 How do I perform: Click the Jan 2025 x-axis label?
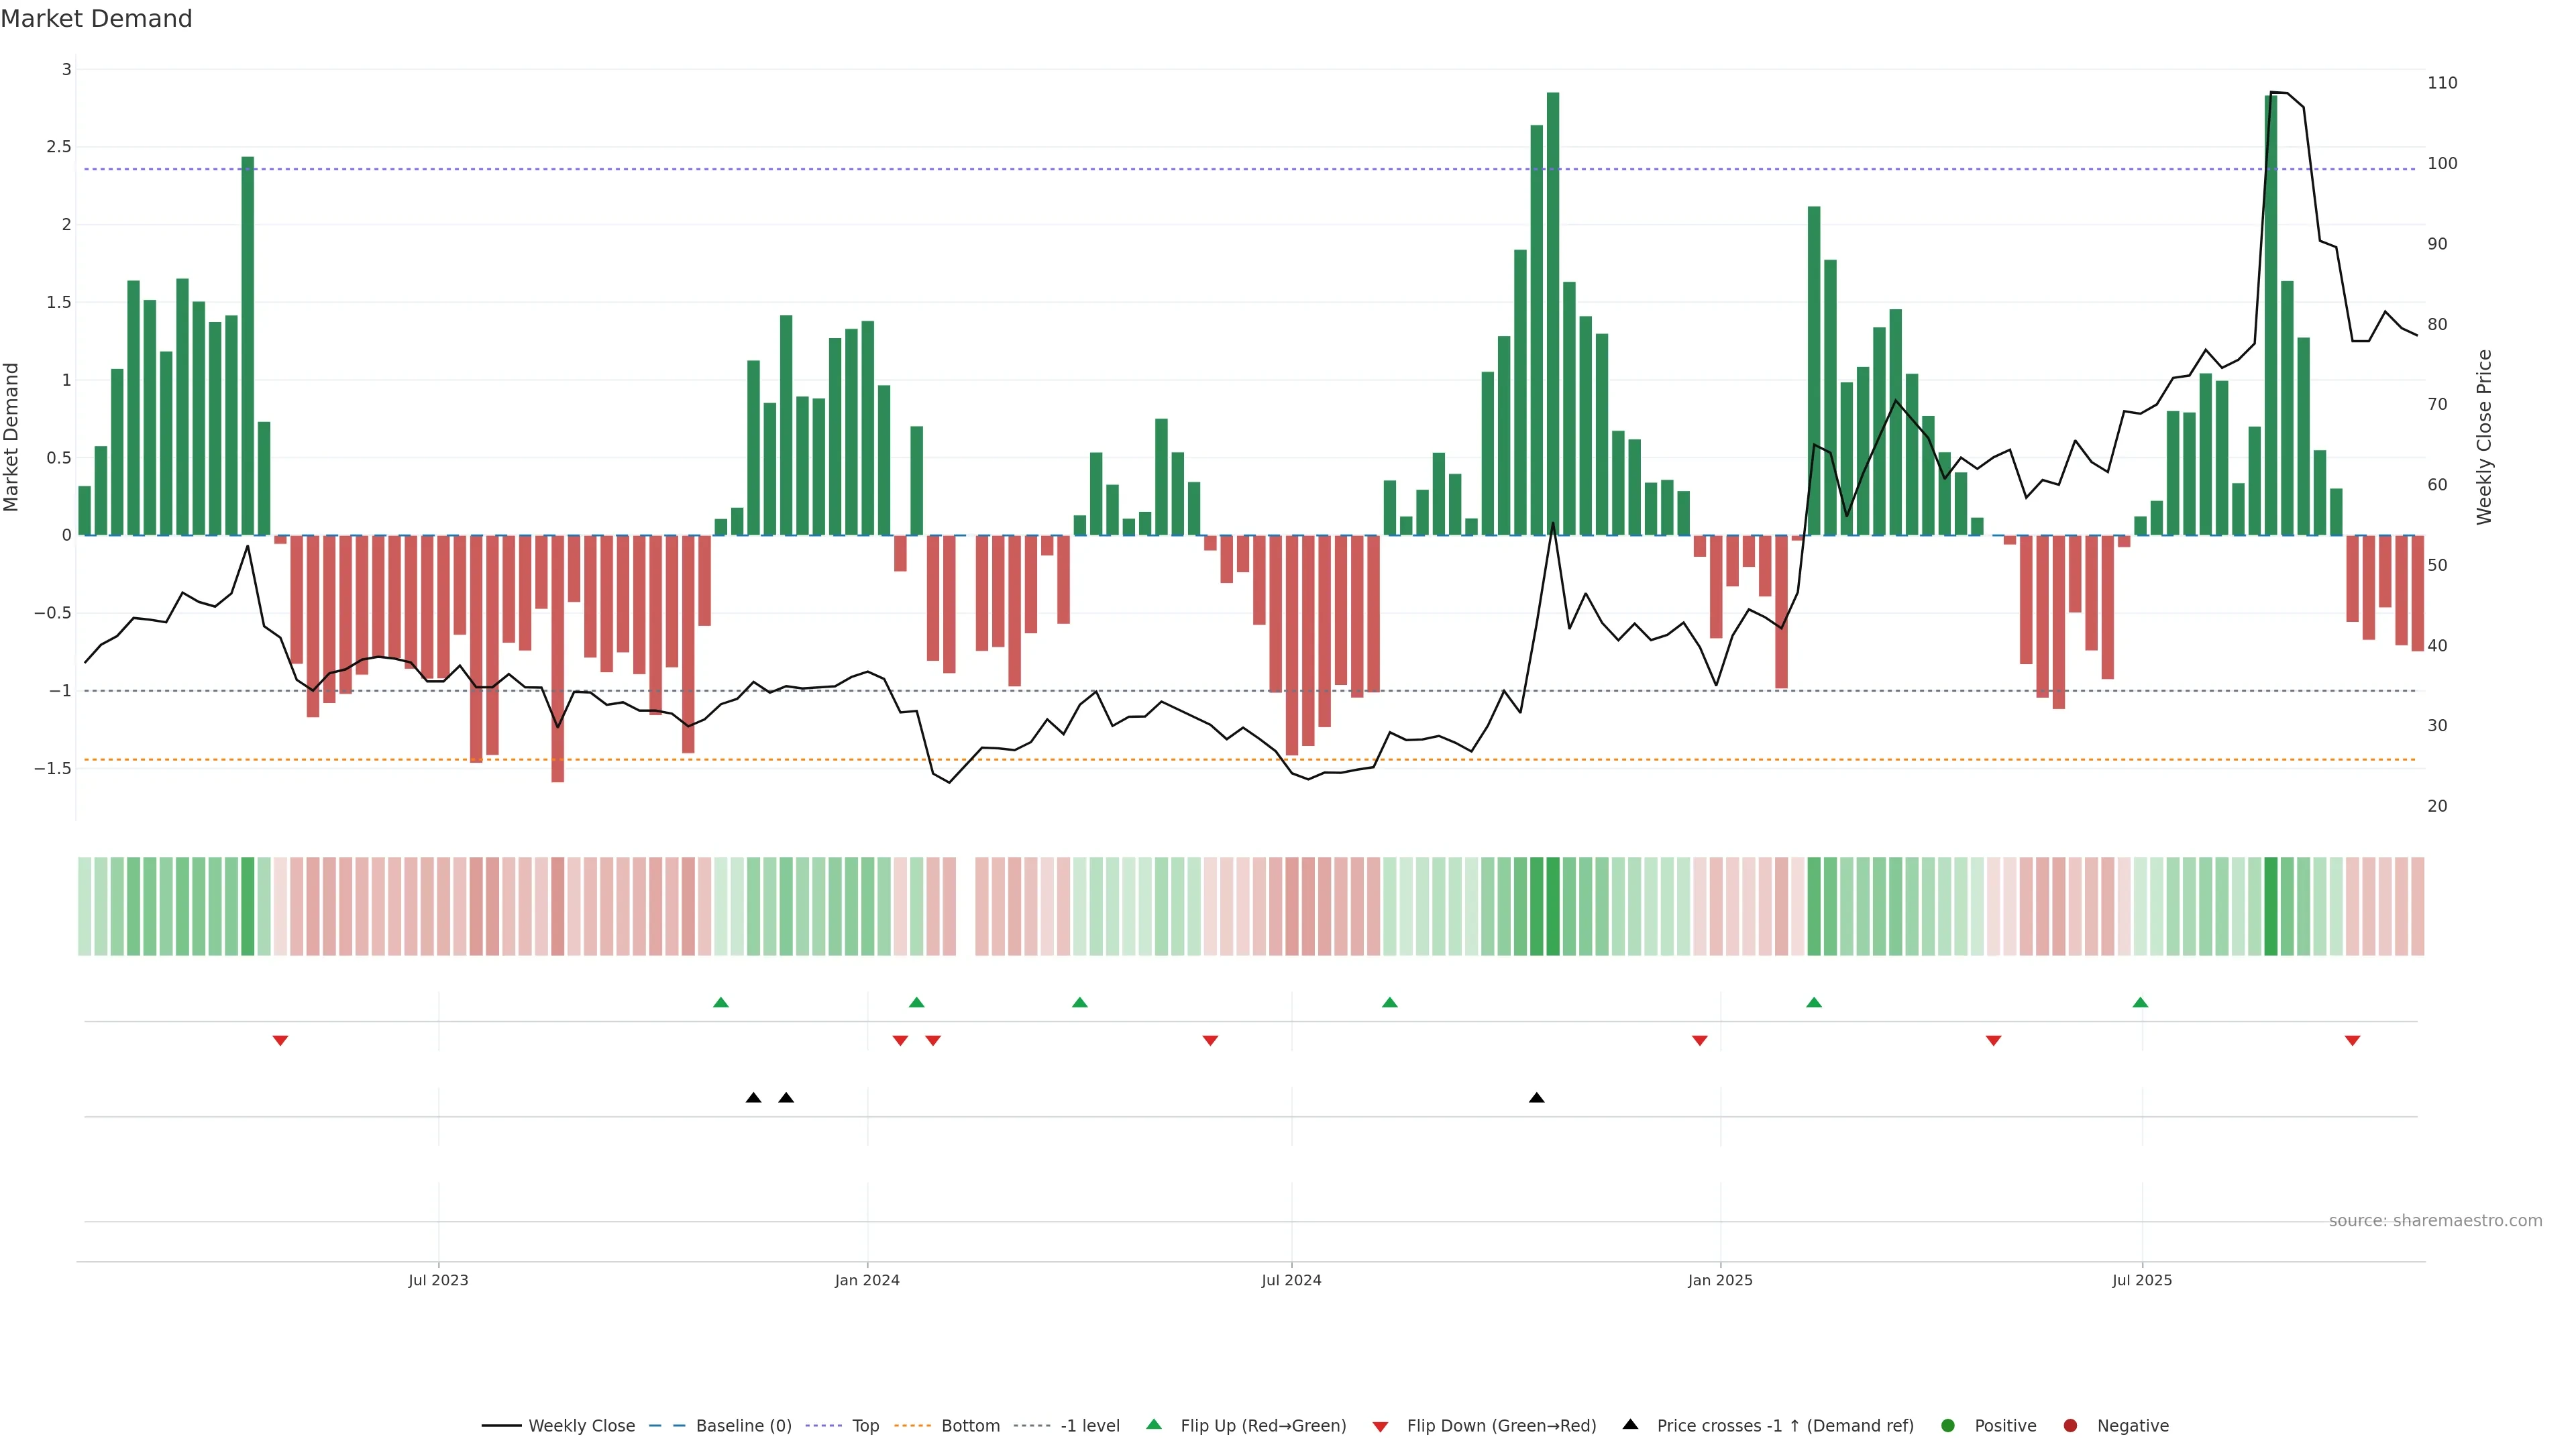point(1720,1280)
